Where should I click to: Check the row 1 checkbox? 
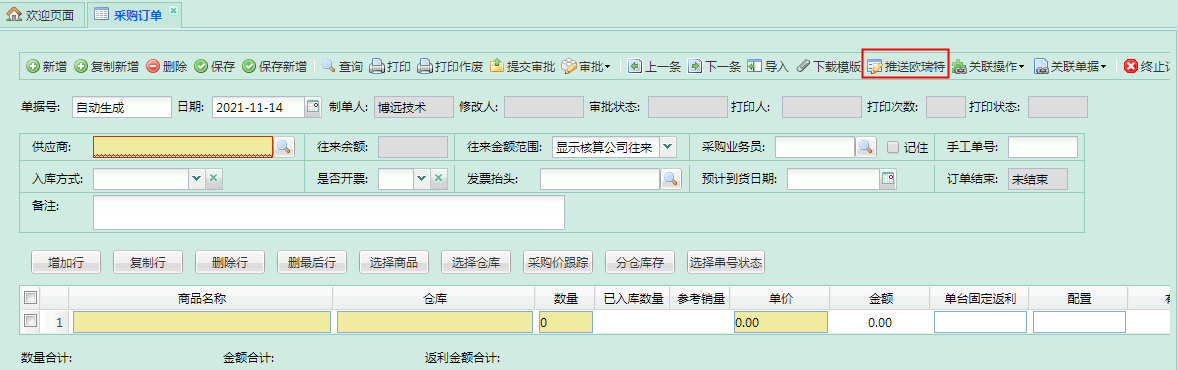[31, 321]
